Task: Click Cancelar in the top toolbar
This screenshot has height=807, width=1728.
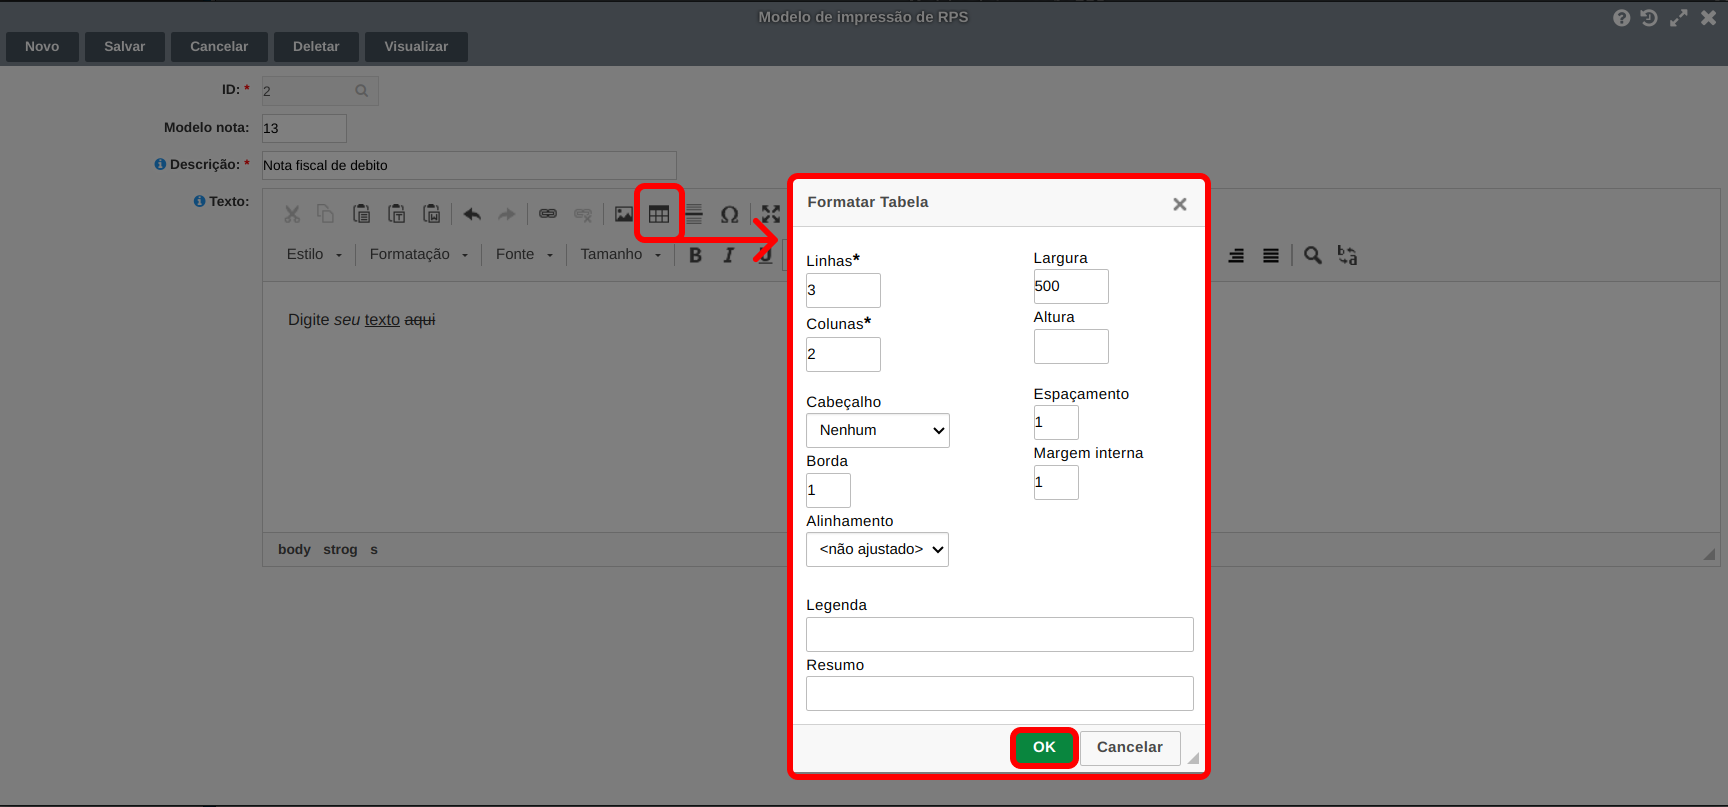Action: point(219,47)
